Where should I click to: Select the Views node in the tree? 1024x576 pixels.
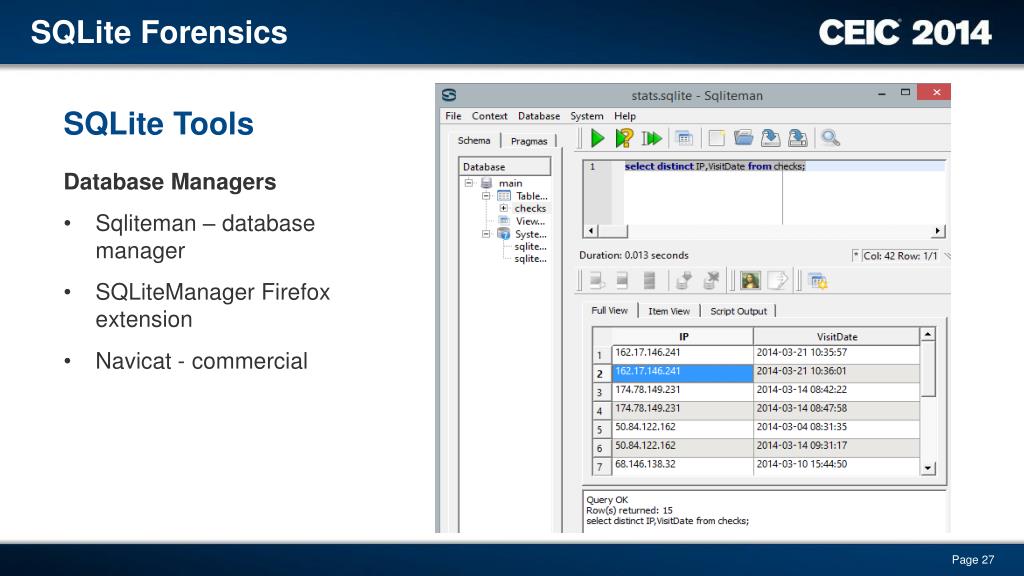[x=530, y=221]
